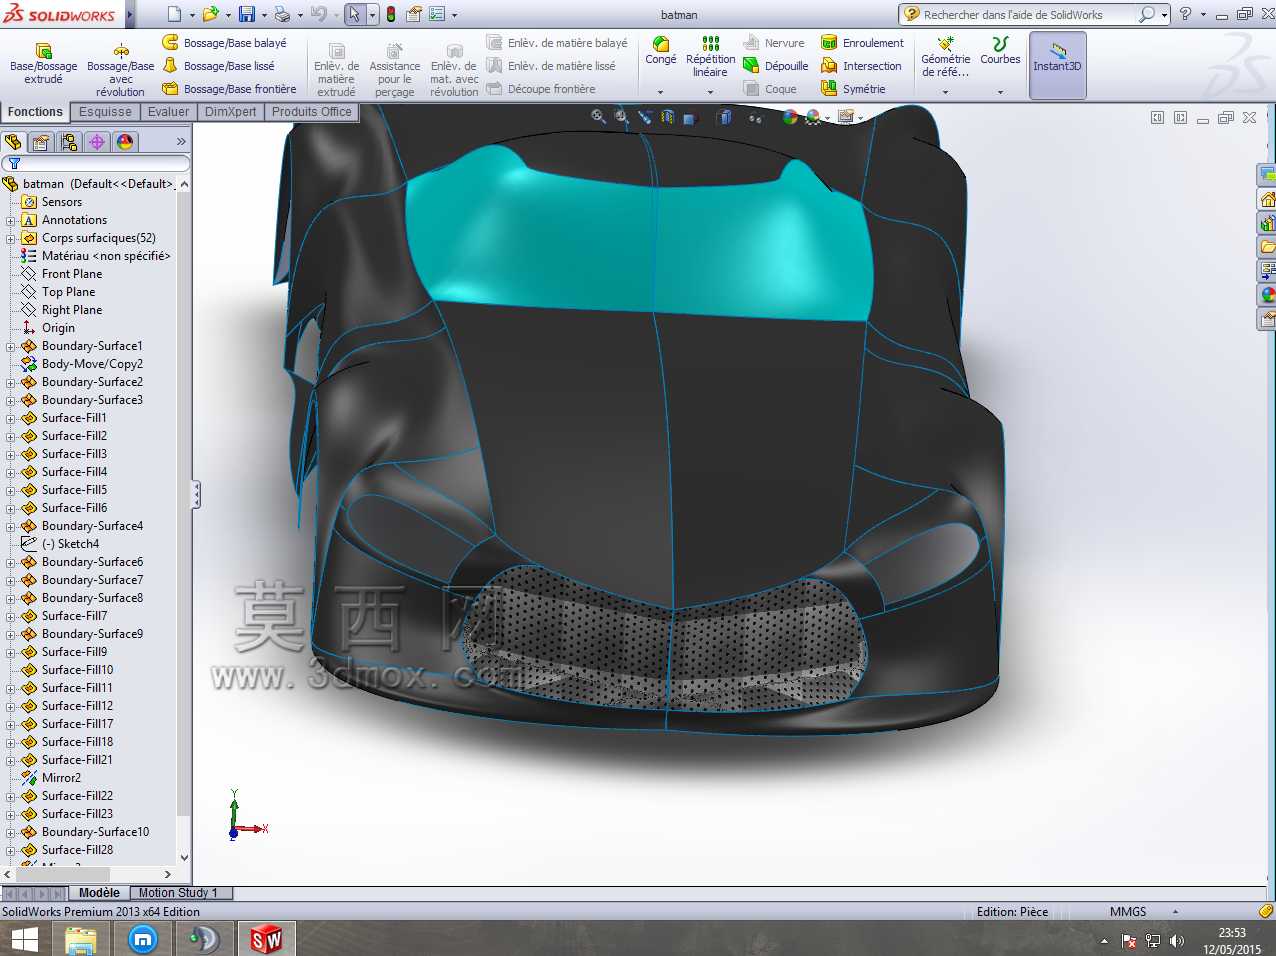The height and width of the screenshot is (956, 1276).
Task: Open DimXpertManager crosshair tab icon
Action: 97,142
